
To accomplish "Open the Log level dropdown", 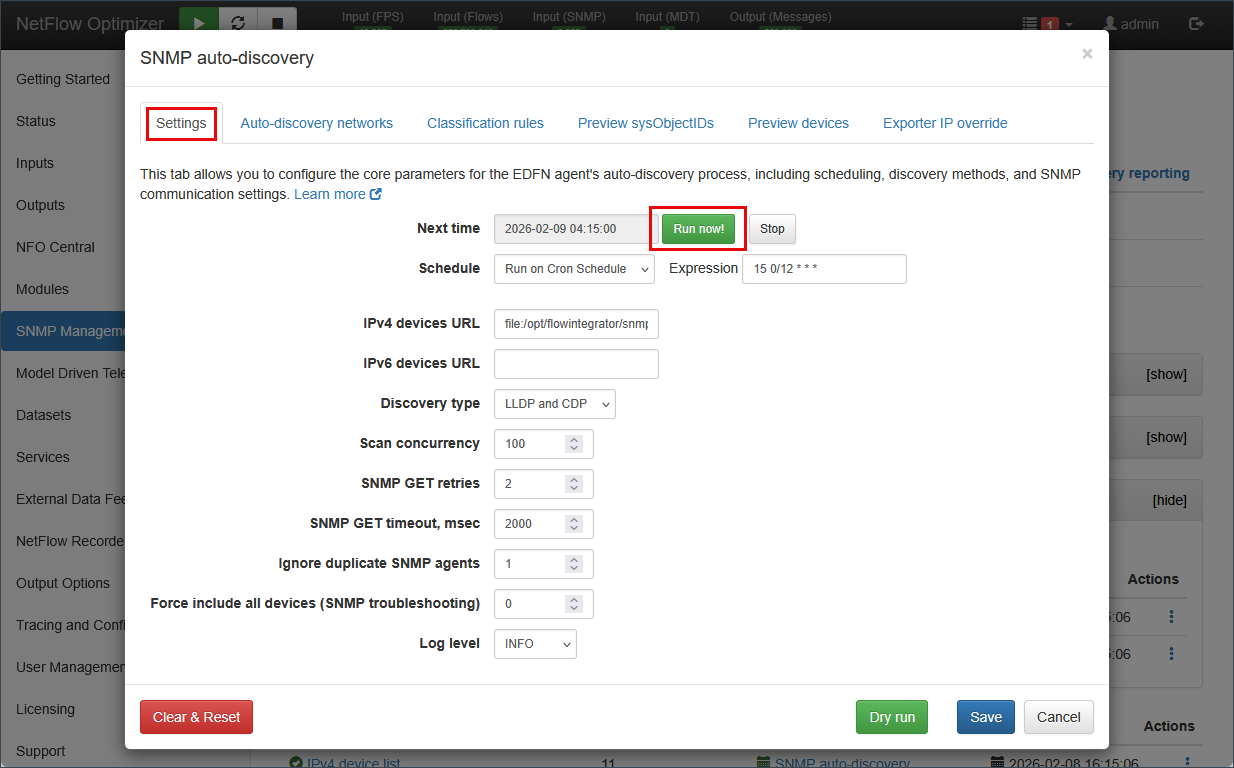I will click(x=535, y=644).
